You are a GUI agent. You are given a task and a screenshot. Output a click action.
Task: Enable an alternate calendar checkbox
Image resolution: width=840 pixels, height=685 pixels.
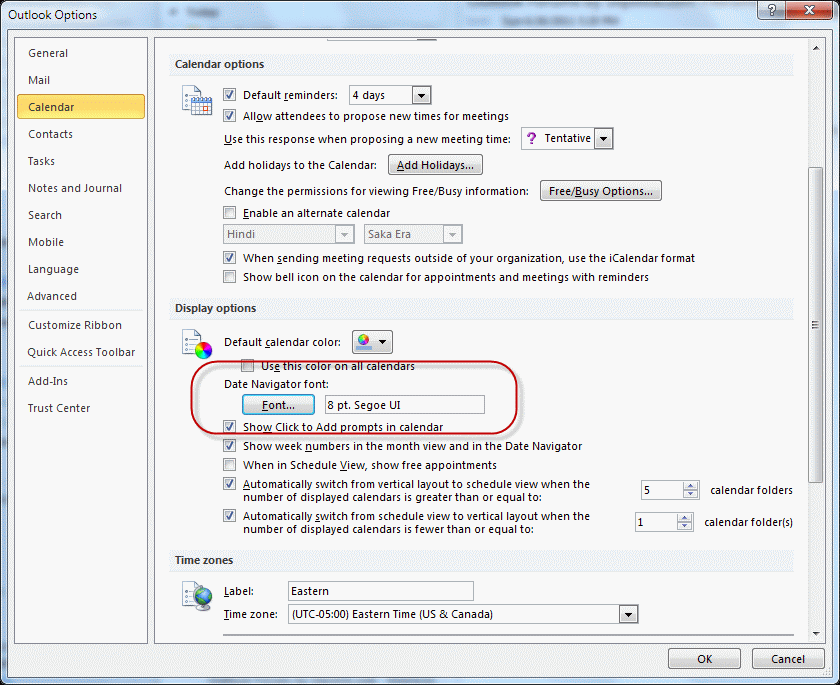click(x=230, y=213)
